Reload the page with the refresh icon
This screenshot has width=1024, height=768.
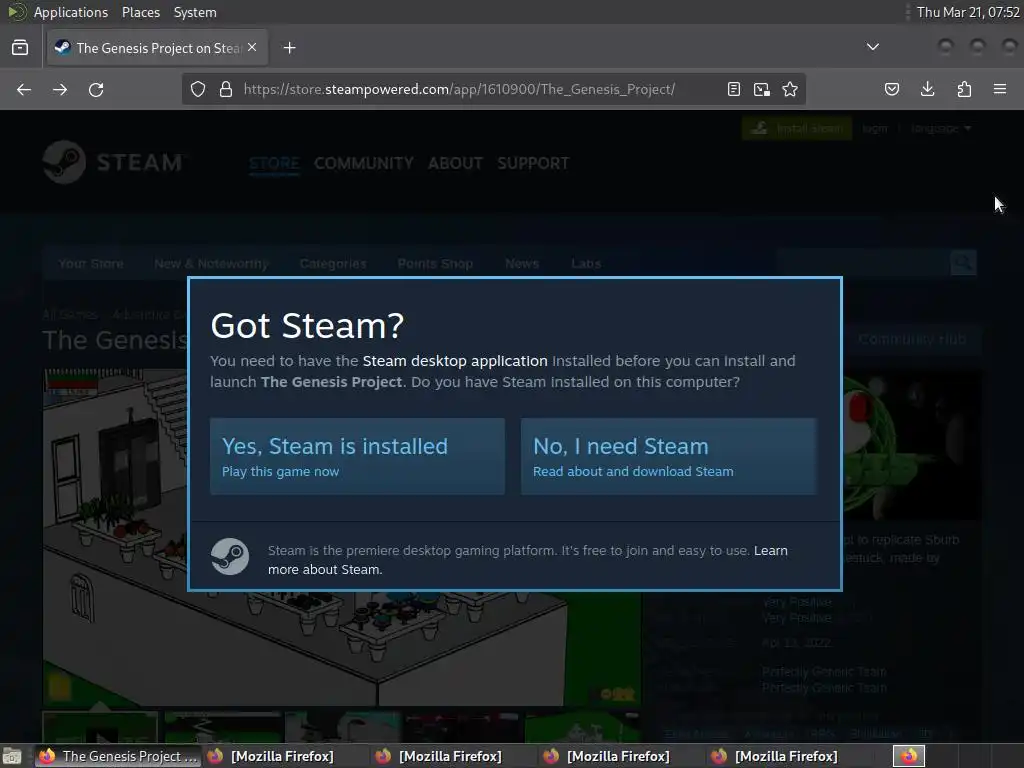96,89
